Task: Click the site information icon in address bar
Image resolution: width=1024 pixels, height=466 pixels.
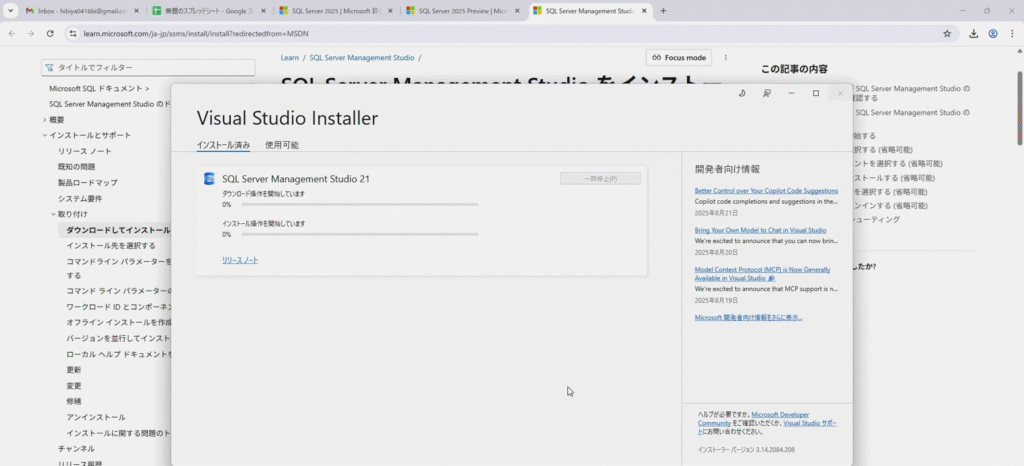Action: (x=73, y=33)
